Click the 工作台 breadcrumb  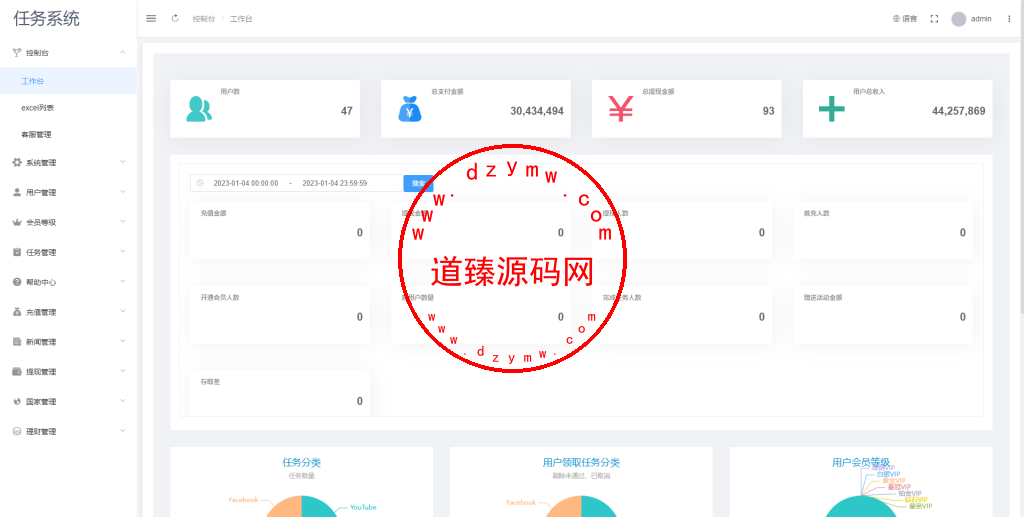click(x=241, y=19)
